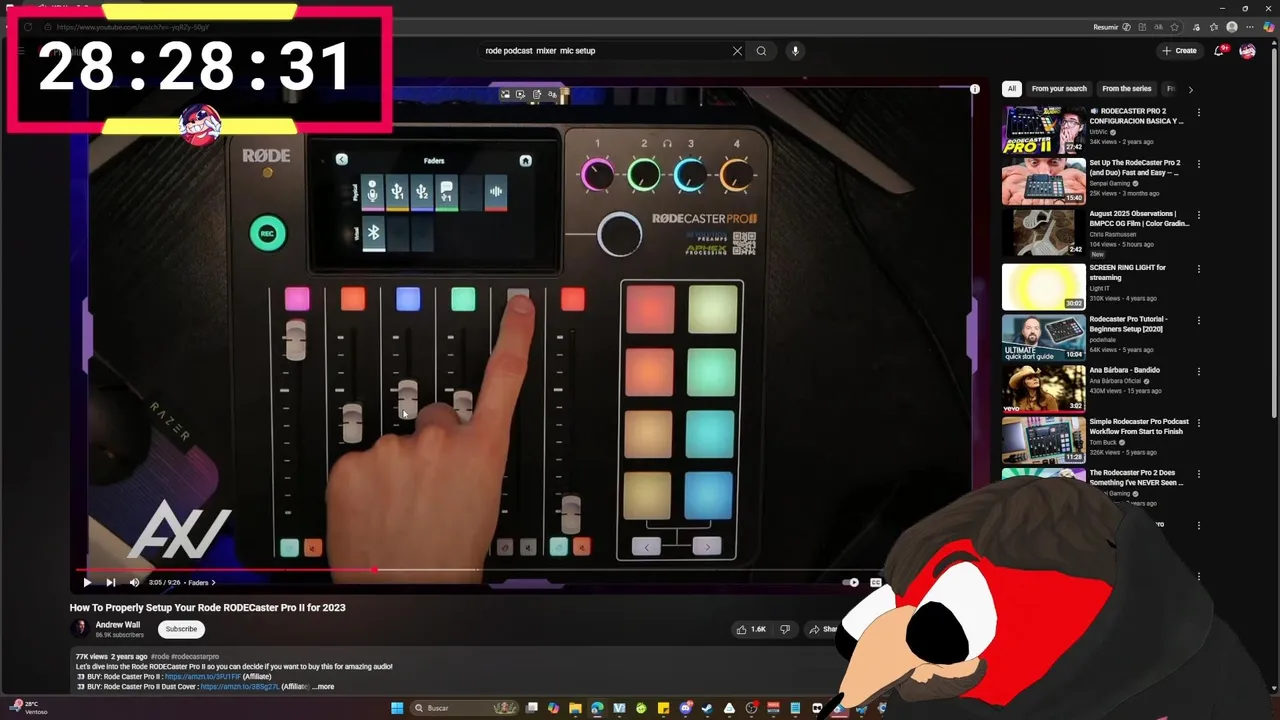Open options menu for SCREEN RING LIGHT video
The width and height of the screenshot is (1280, 720).
tap(1198, 269)
